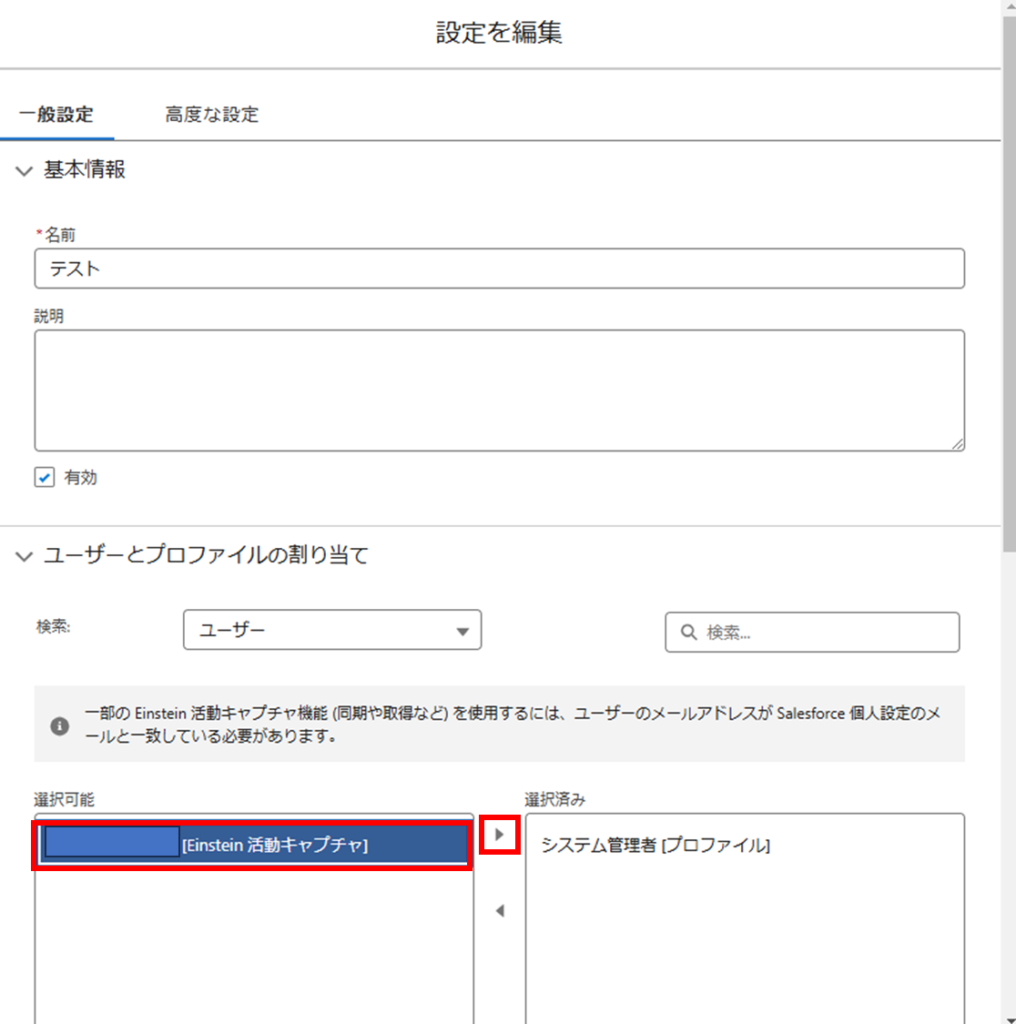Select the 一般設定 tab

[56, 114]
